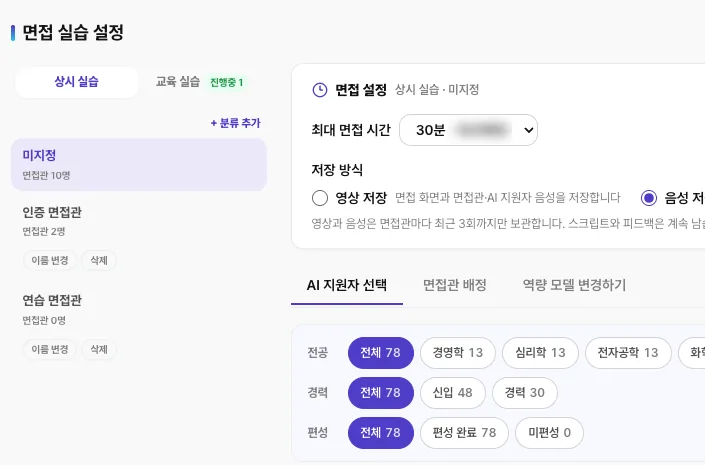The width and height of the screenshot is (705, 465).
Task: Open the 최대 면접 시간 dropdown
Action: coord(469,130)
